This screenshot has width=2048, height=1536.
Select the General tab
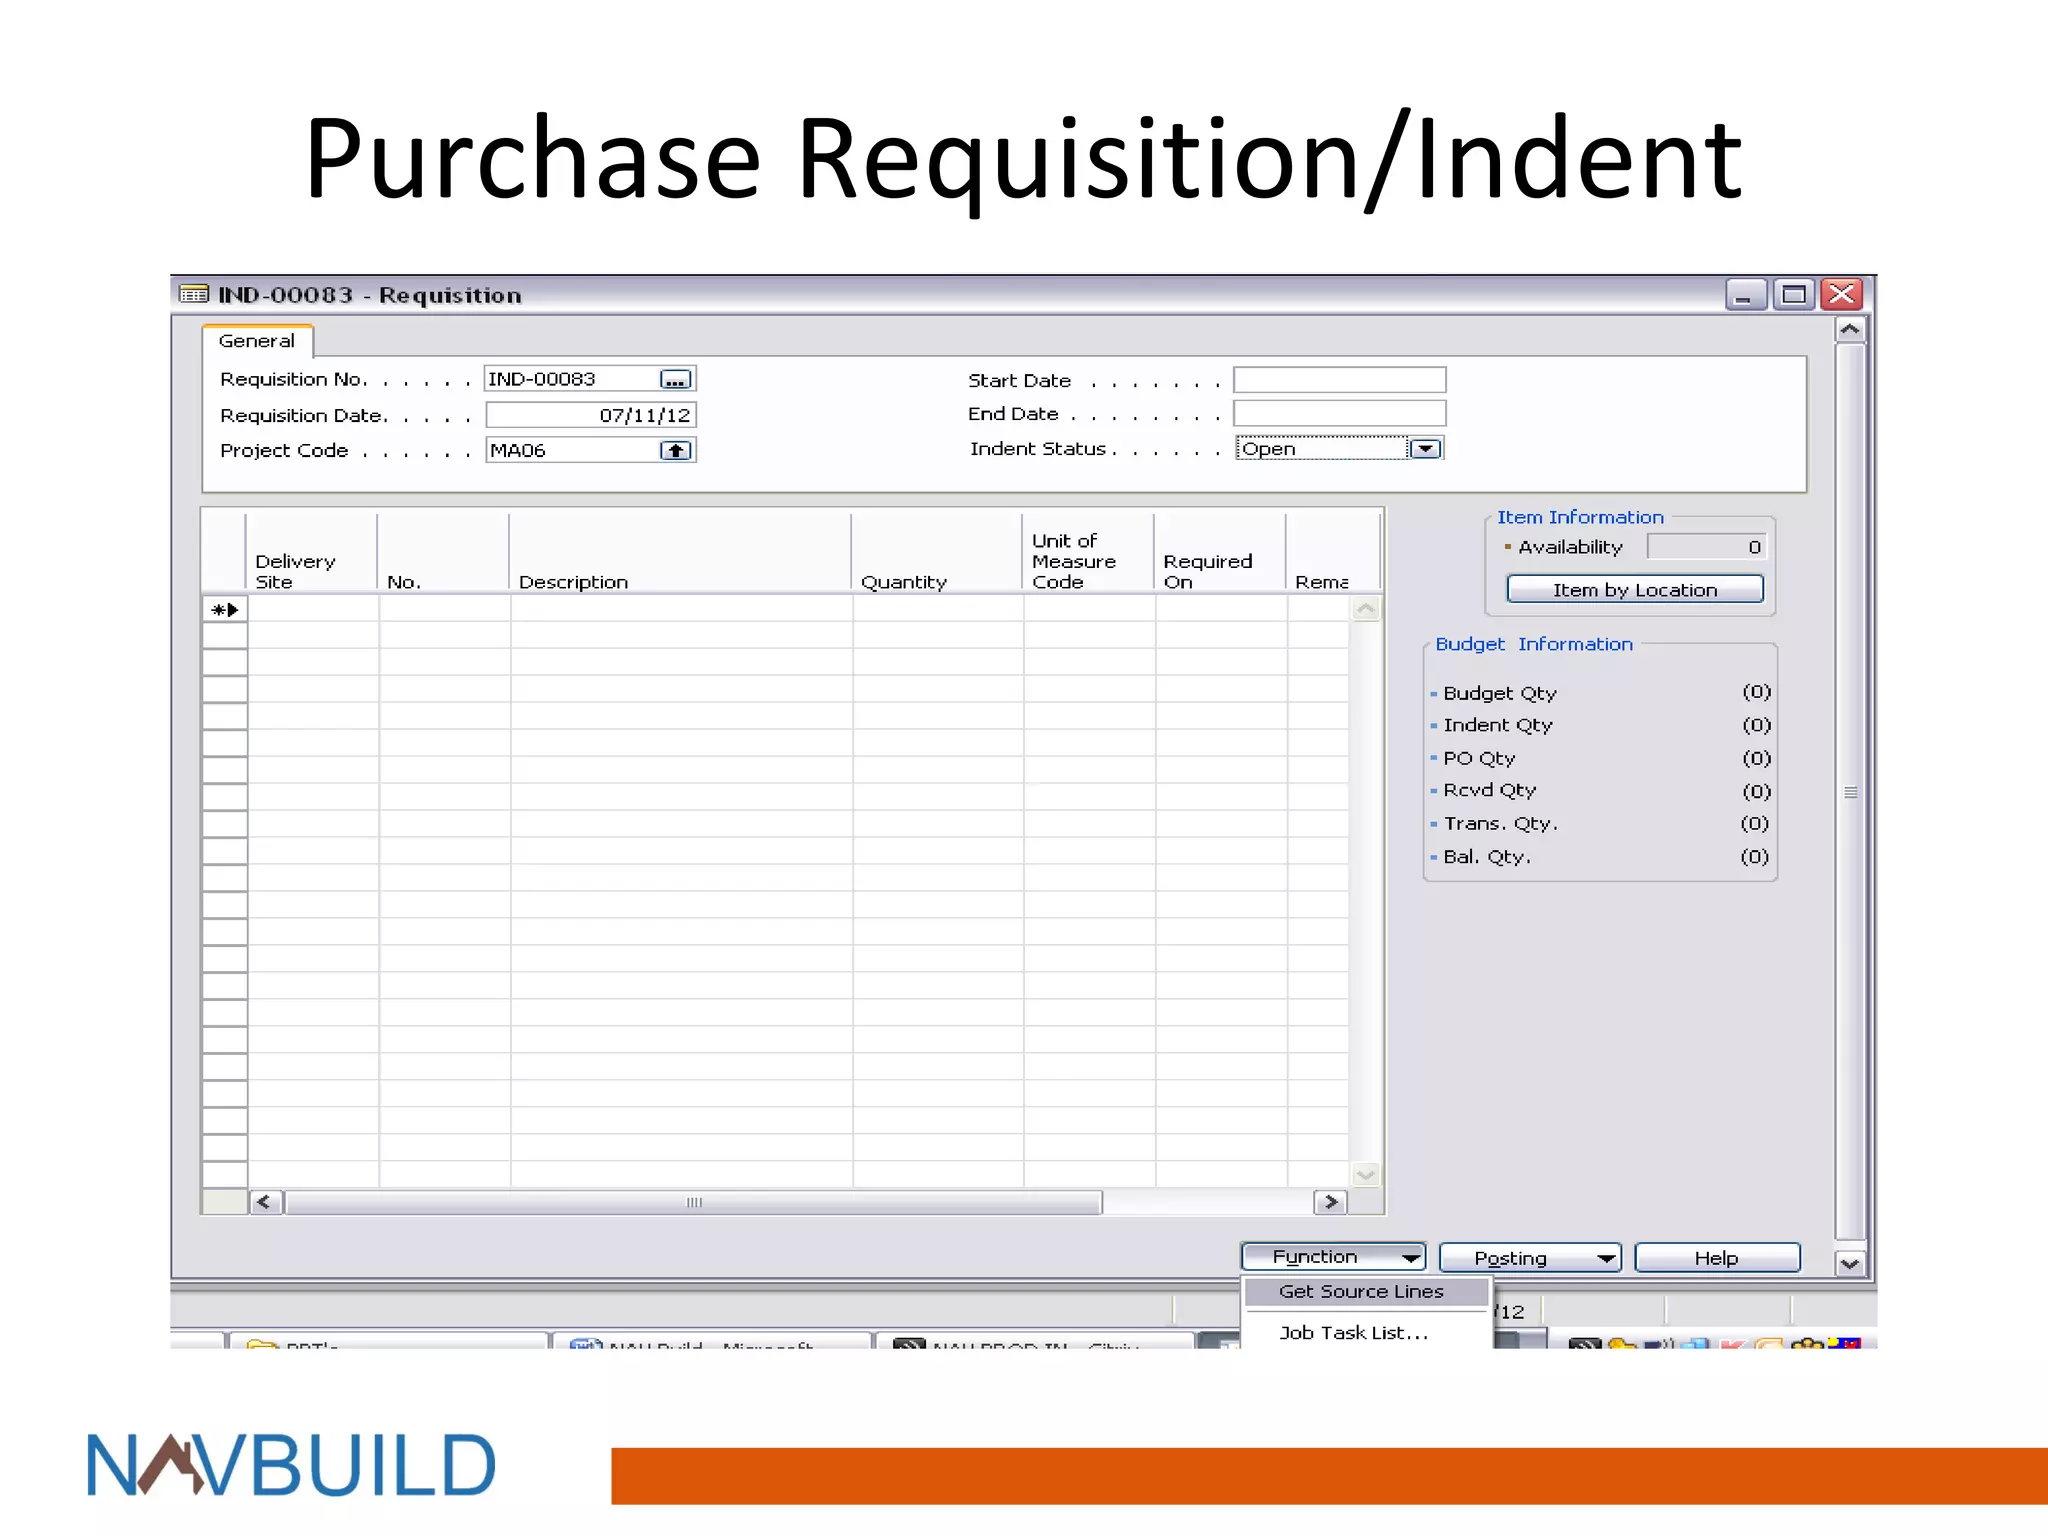(257, 341)
